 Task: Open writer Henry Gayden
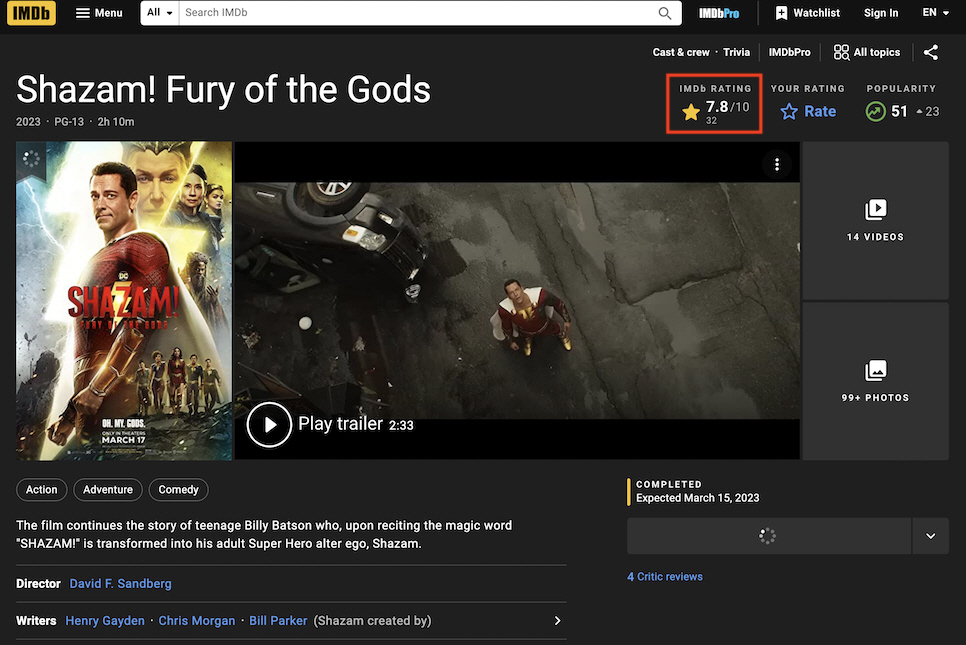105,620
